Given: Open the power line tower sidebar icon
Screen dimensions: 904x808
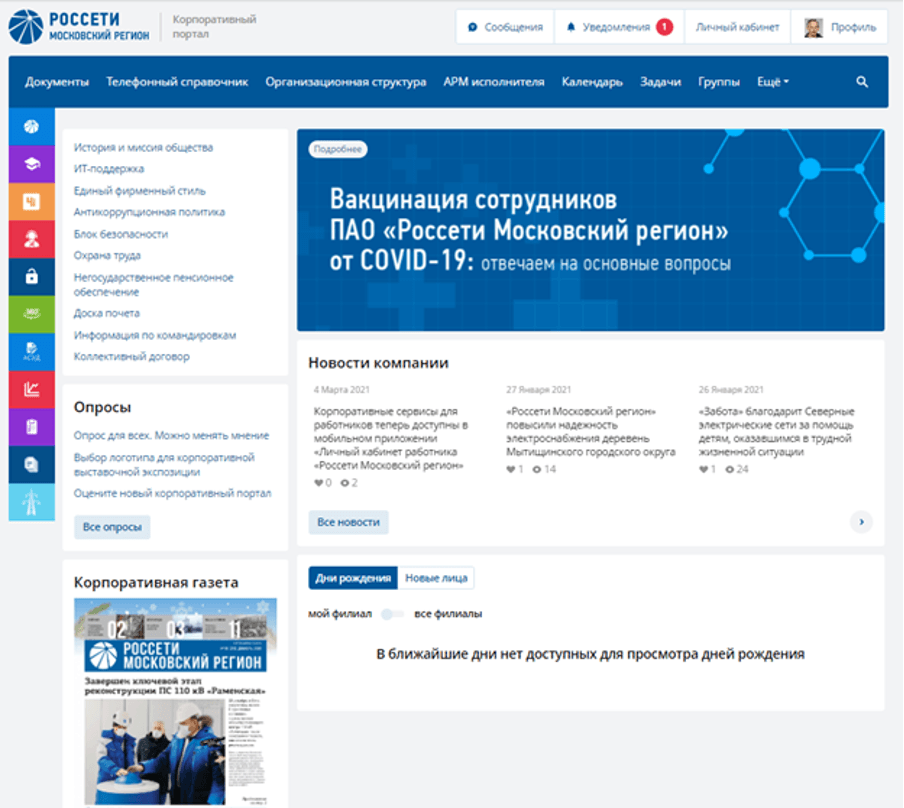Looking at the screenshot, I should 32,502.
